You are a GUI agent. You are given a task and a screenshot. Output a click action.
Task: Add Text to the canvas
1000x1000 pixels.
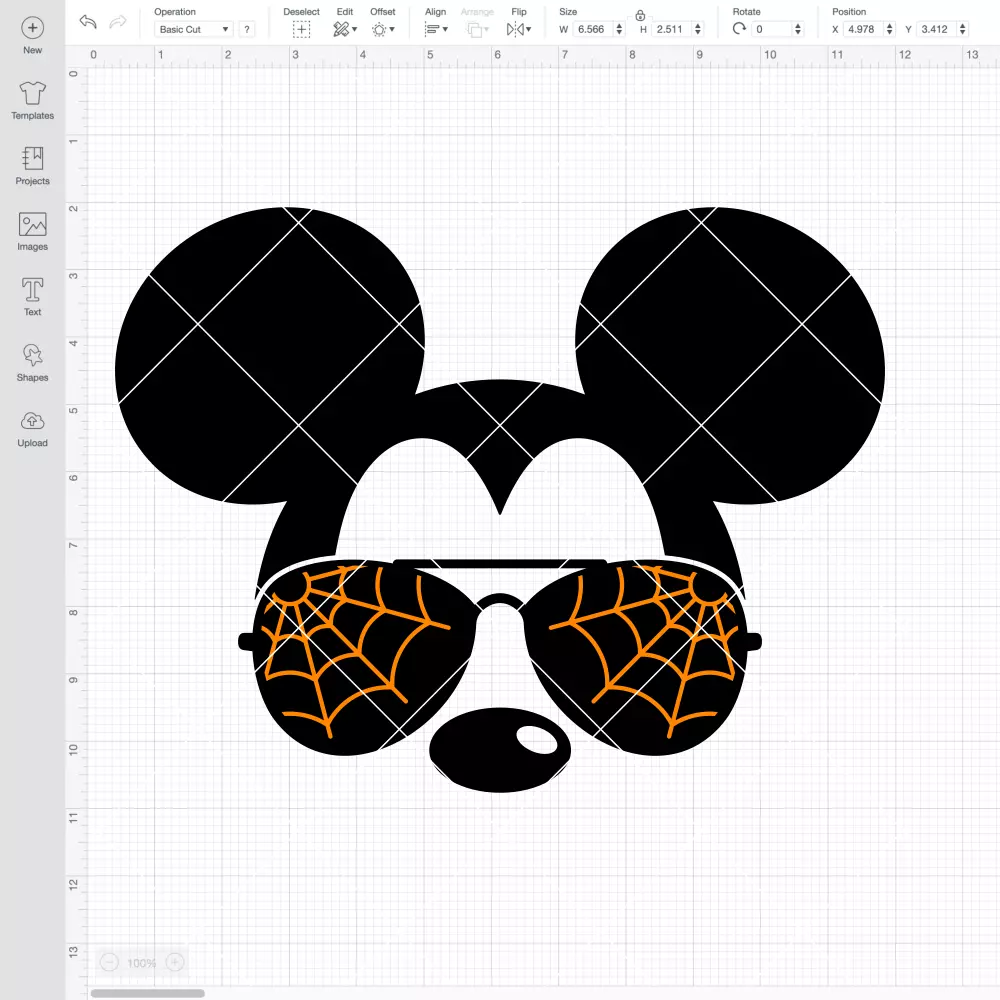point(33,297)
